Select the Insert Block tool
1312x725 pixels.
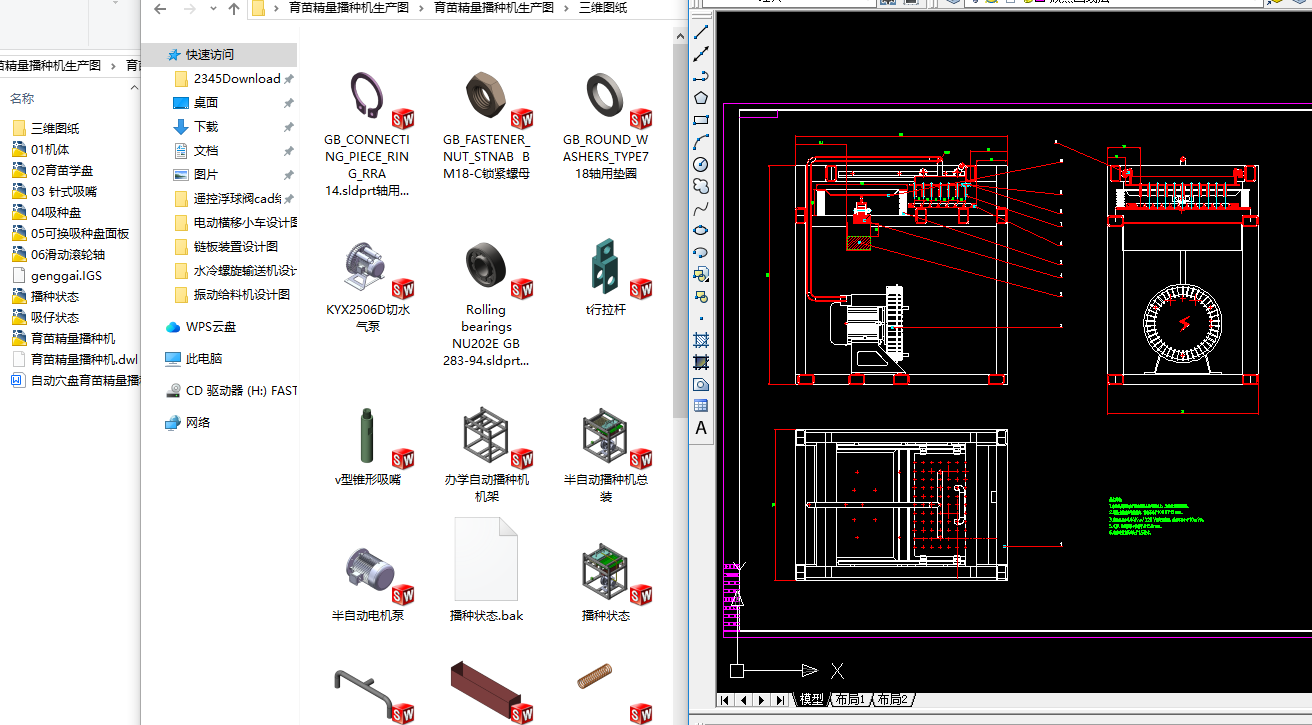701,274
